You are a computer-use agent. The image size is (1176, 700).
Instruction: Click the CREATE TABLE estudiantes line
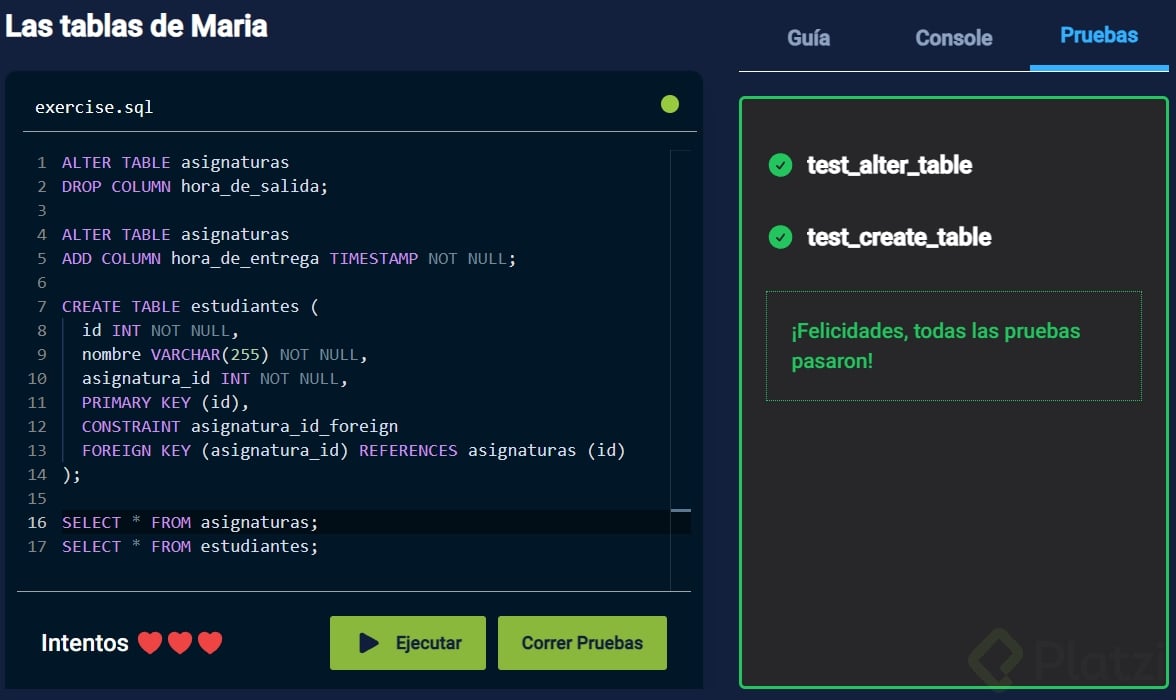pyautogui.click(x=190, y=306)
